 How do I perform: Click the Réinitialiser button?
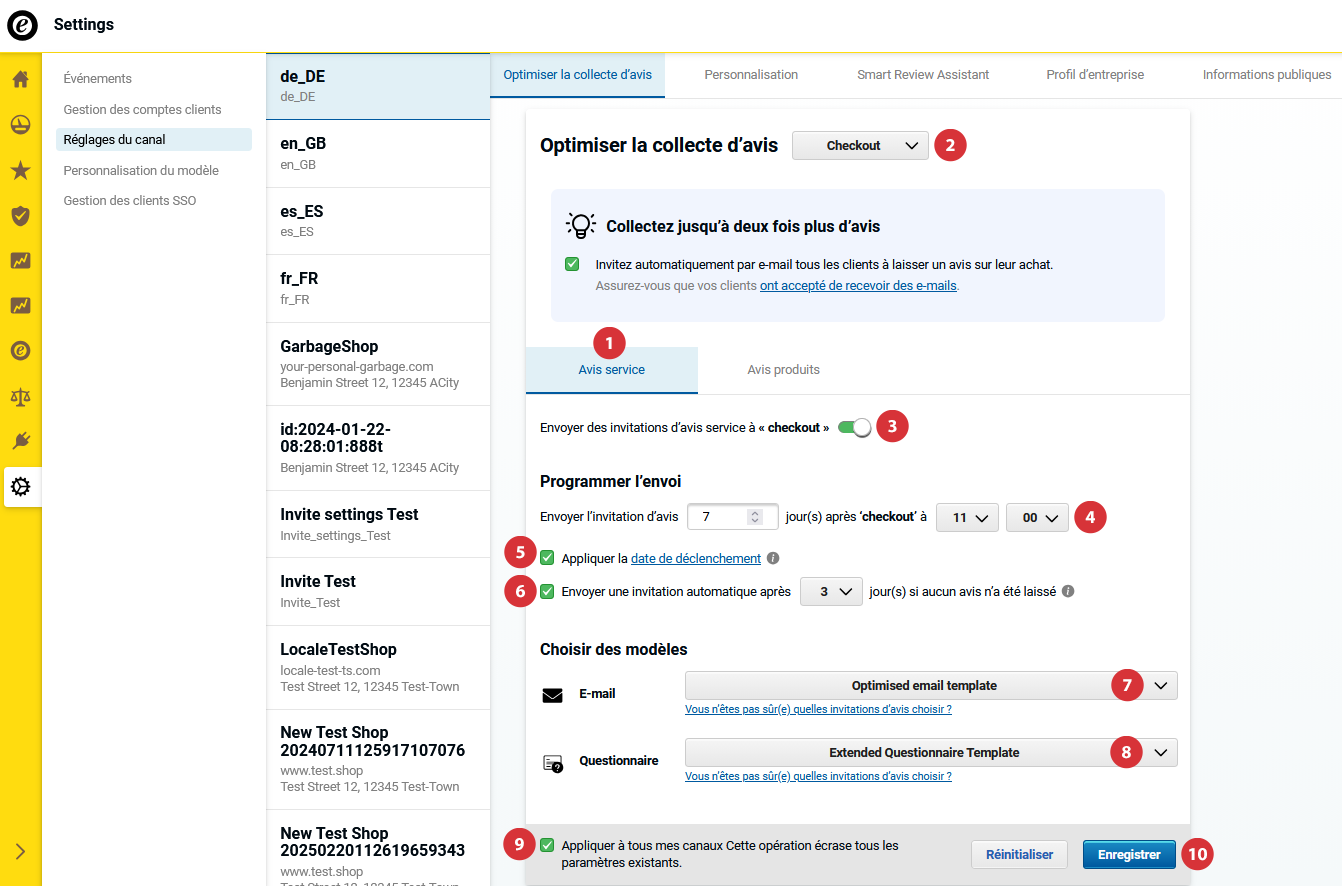click(x=1019, y=855)
